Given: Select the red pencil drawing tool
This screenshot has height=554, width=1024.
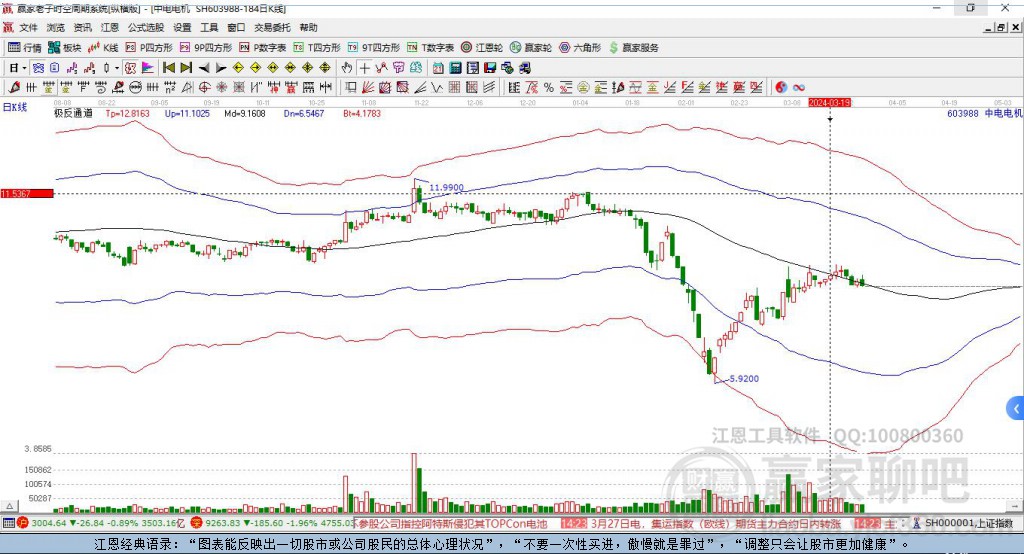Looking at the screenshot, I should [14, 87].
